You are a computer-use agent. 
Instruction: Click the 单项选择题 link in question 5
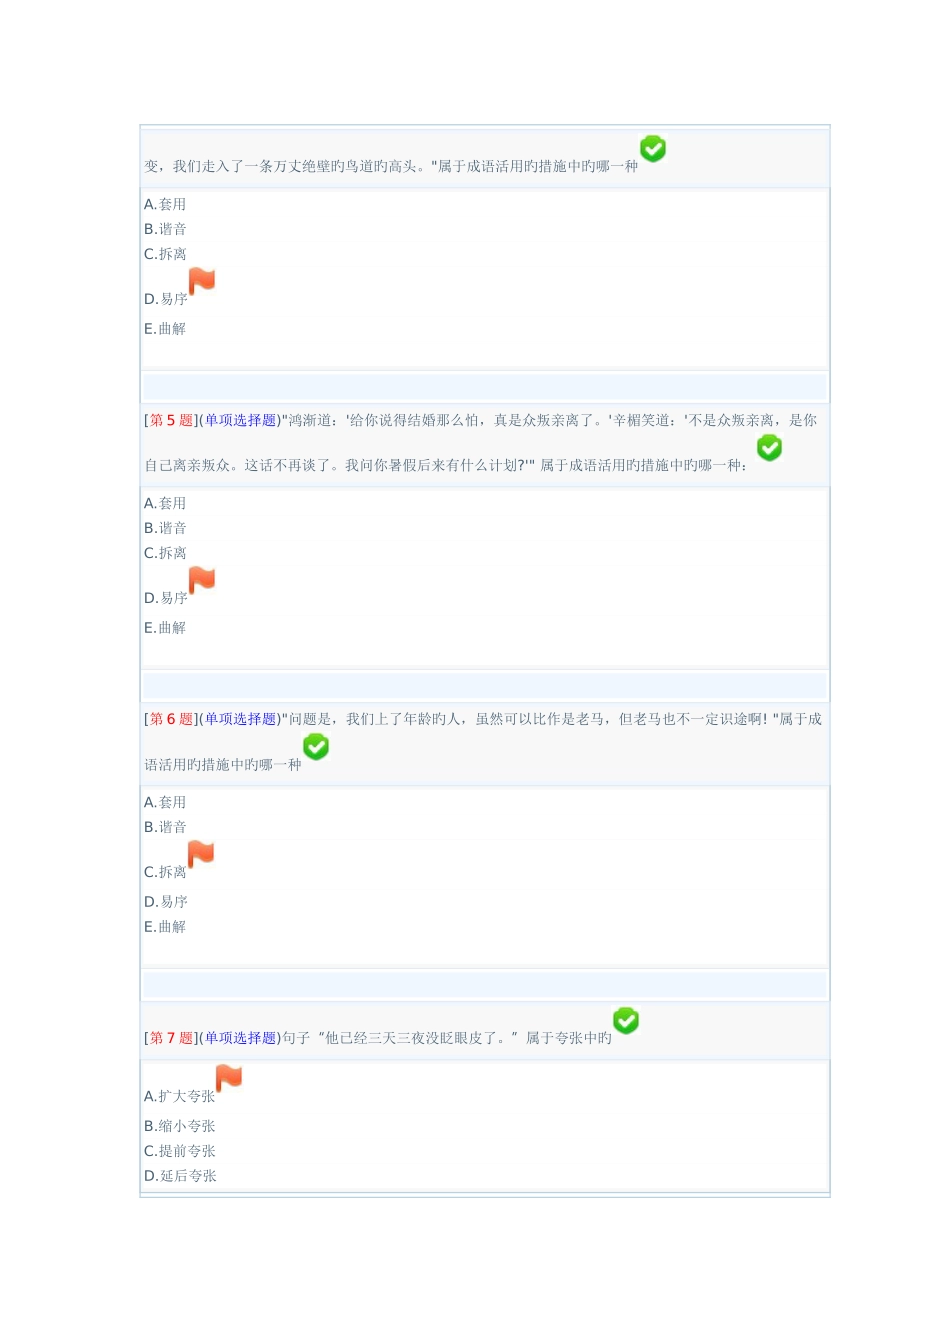(240, 421)
